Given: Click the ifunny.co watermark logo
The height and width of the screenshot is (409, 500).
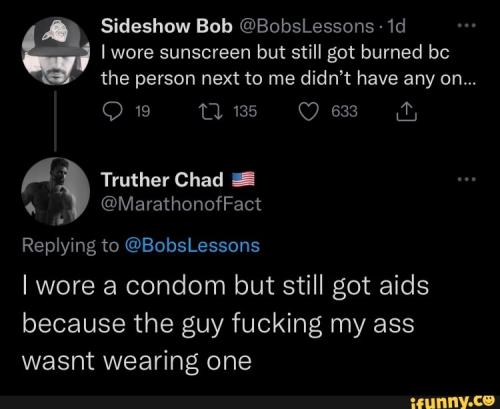Looking at the screenshot, I should 452,402.
